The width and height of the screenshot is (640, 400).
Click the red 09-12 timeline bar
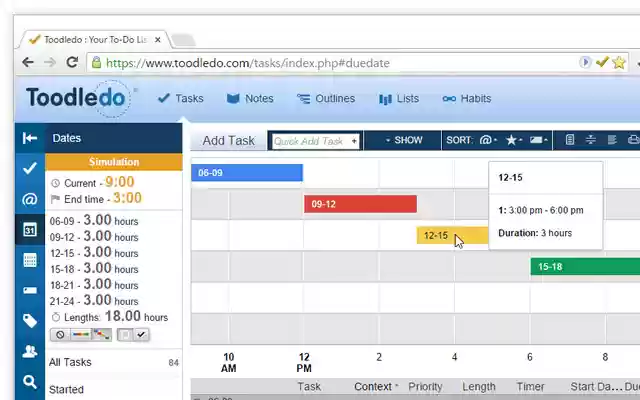(x=360, y=204)
